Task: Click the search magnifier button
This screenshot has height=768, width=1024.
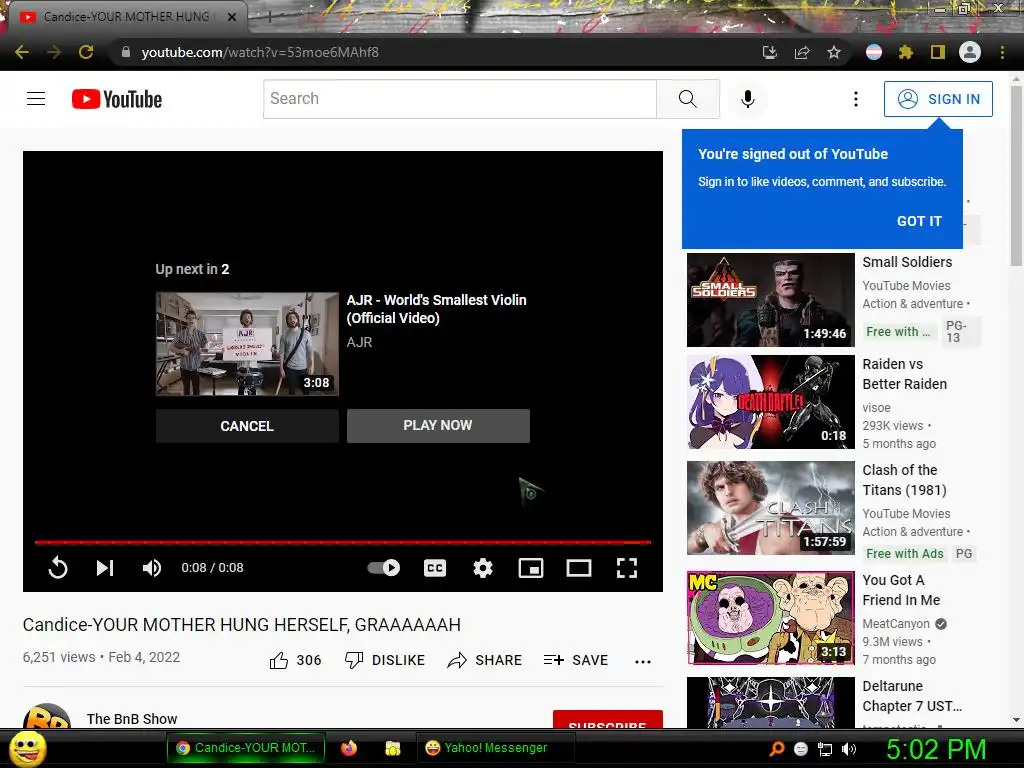Action: click(688, 99)
